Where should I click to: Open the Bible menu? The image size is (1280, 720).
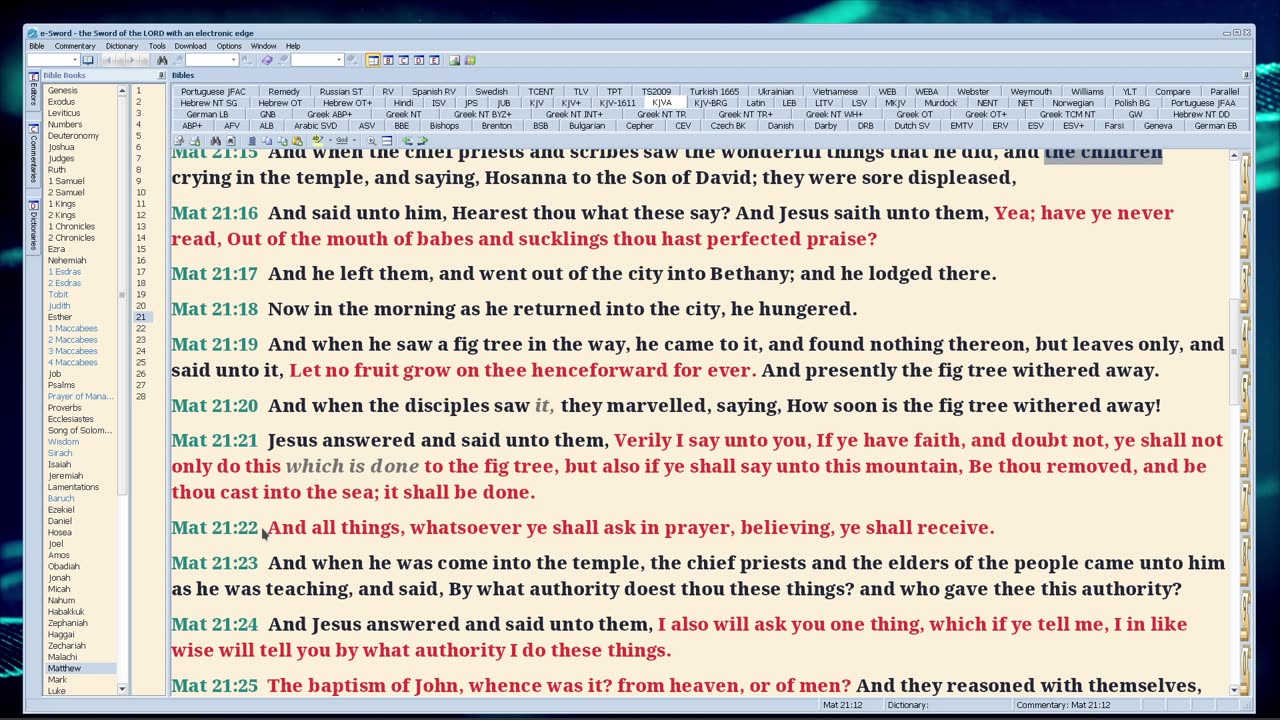36,46
